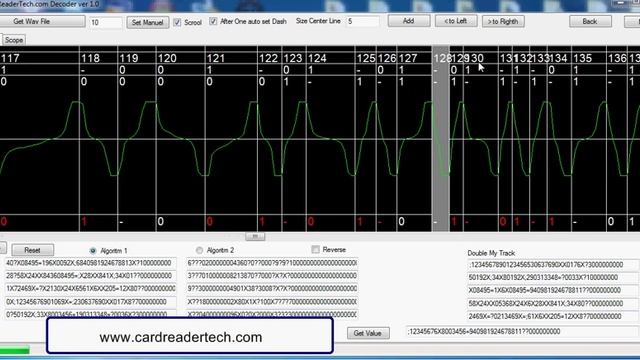Screen dimensions: 640x360
Task: Select the Algoritm 2 radio button
Action: [199, 250]
